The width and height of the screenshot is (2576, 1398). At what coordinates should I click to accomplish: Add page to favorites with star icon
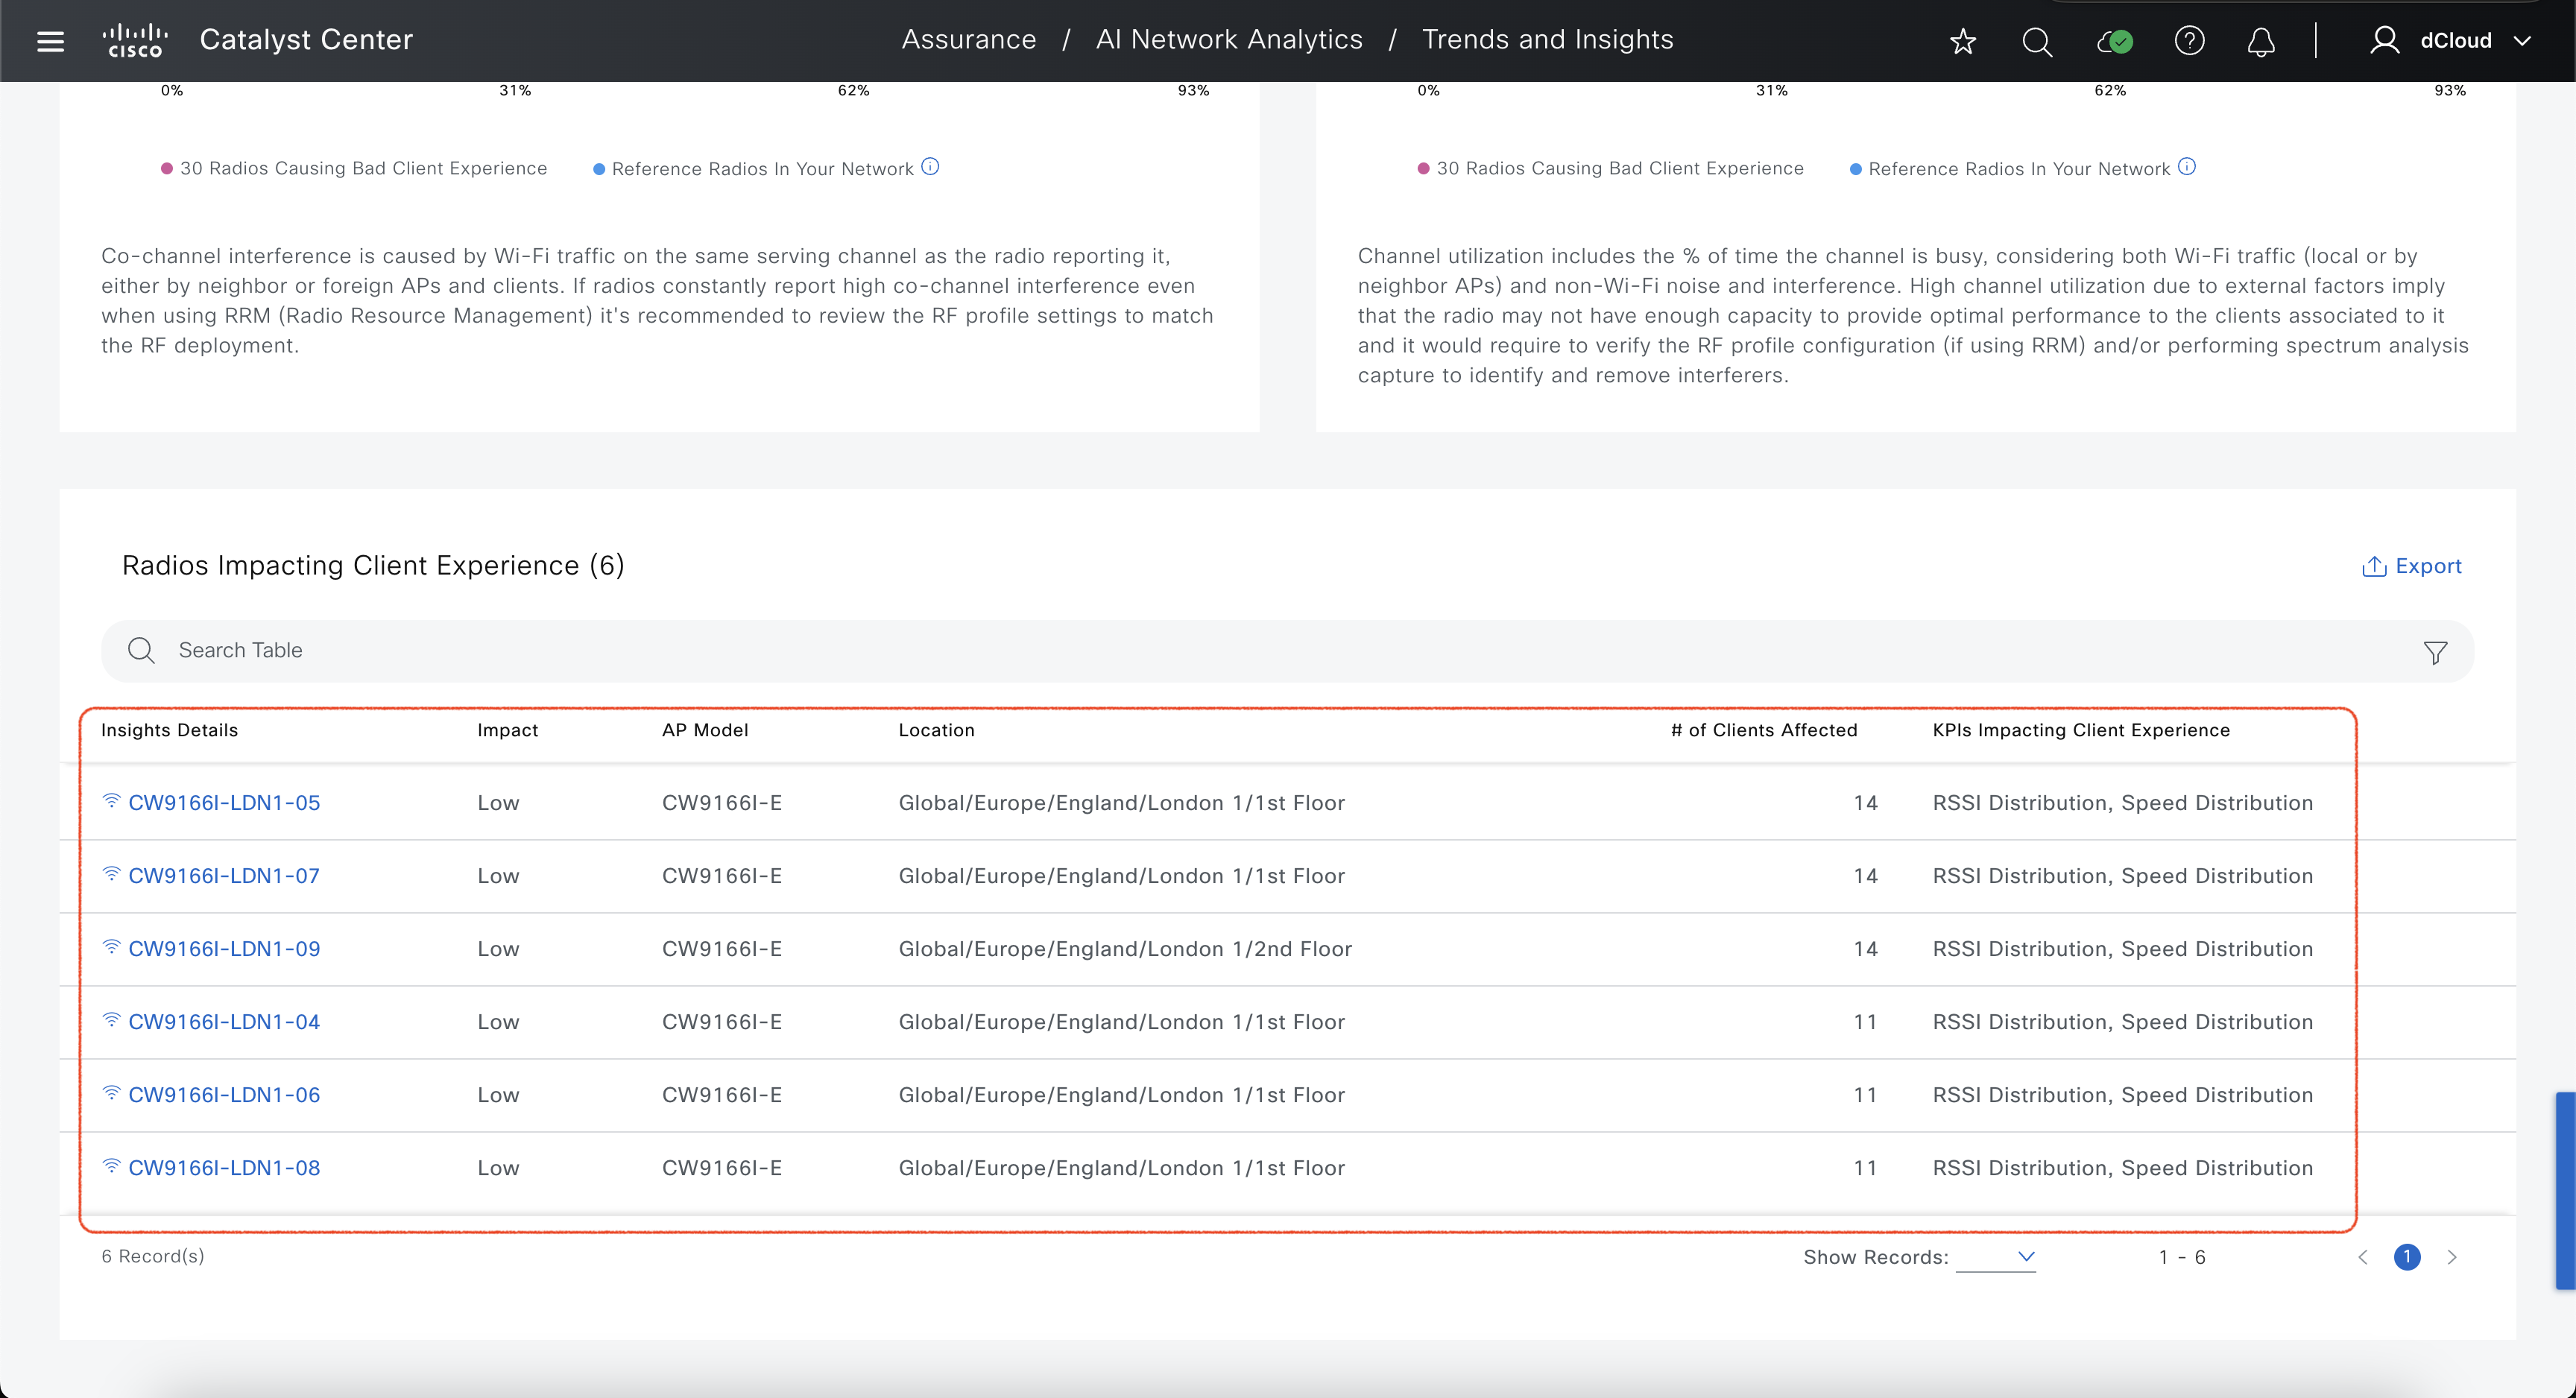point(1963,41)
